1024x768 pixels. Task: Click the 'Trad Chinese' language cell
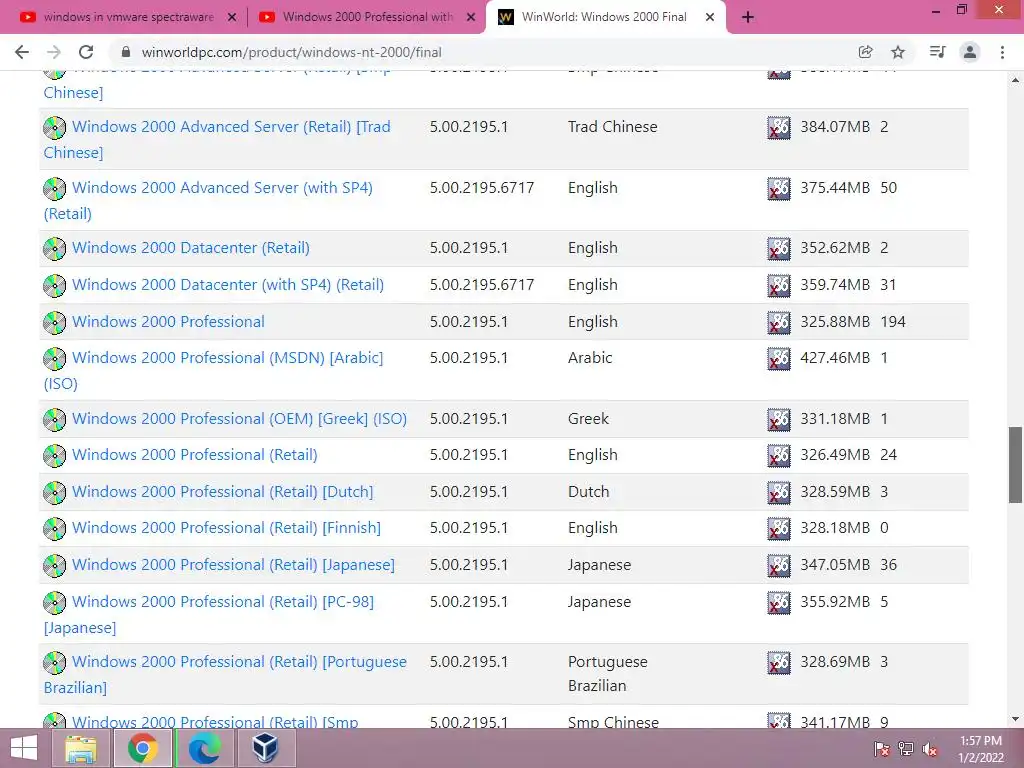(613, 127)
